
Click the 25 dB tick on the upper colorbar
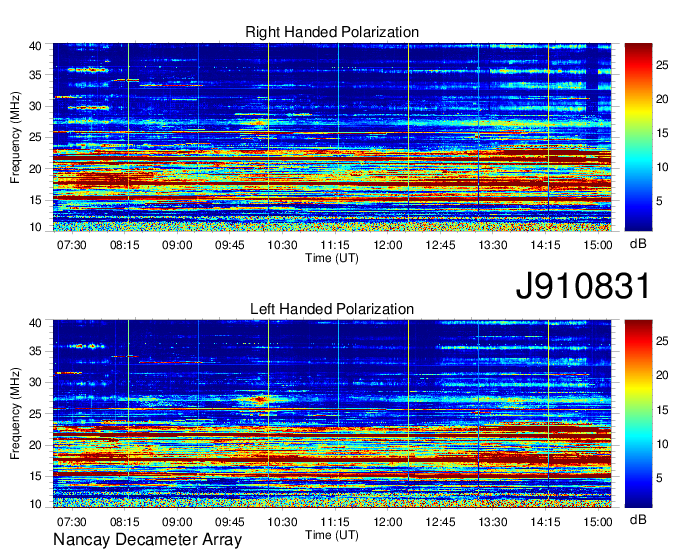(662, 65)
